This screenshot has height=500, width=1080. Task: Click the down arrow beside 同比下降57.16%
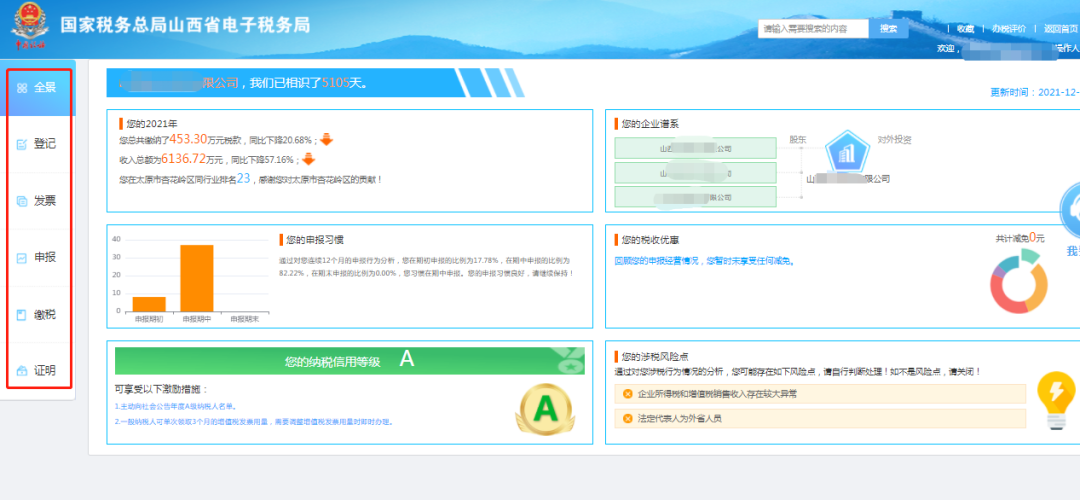point(309,159)
